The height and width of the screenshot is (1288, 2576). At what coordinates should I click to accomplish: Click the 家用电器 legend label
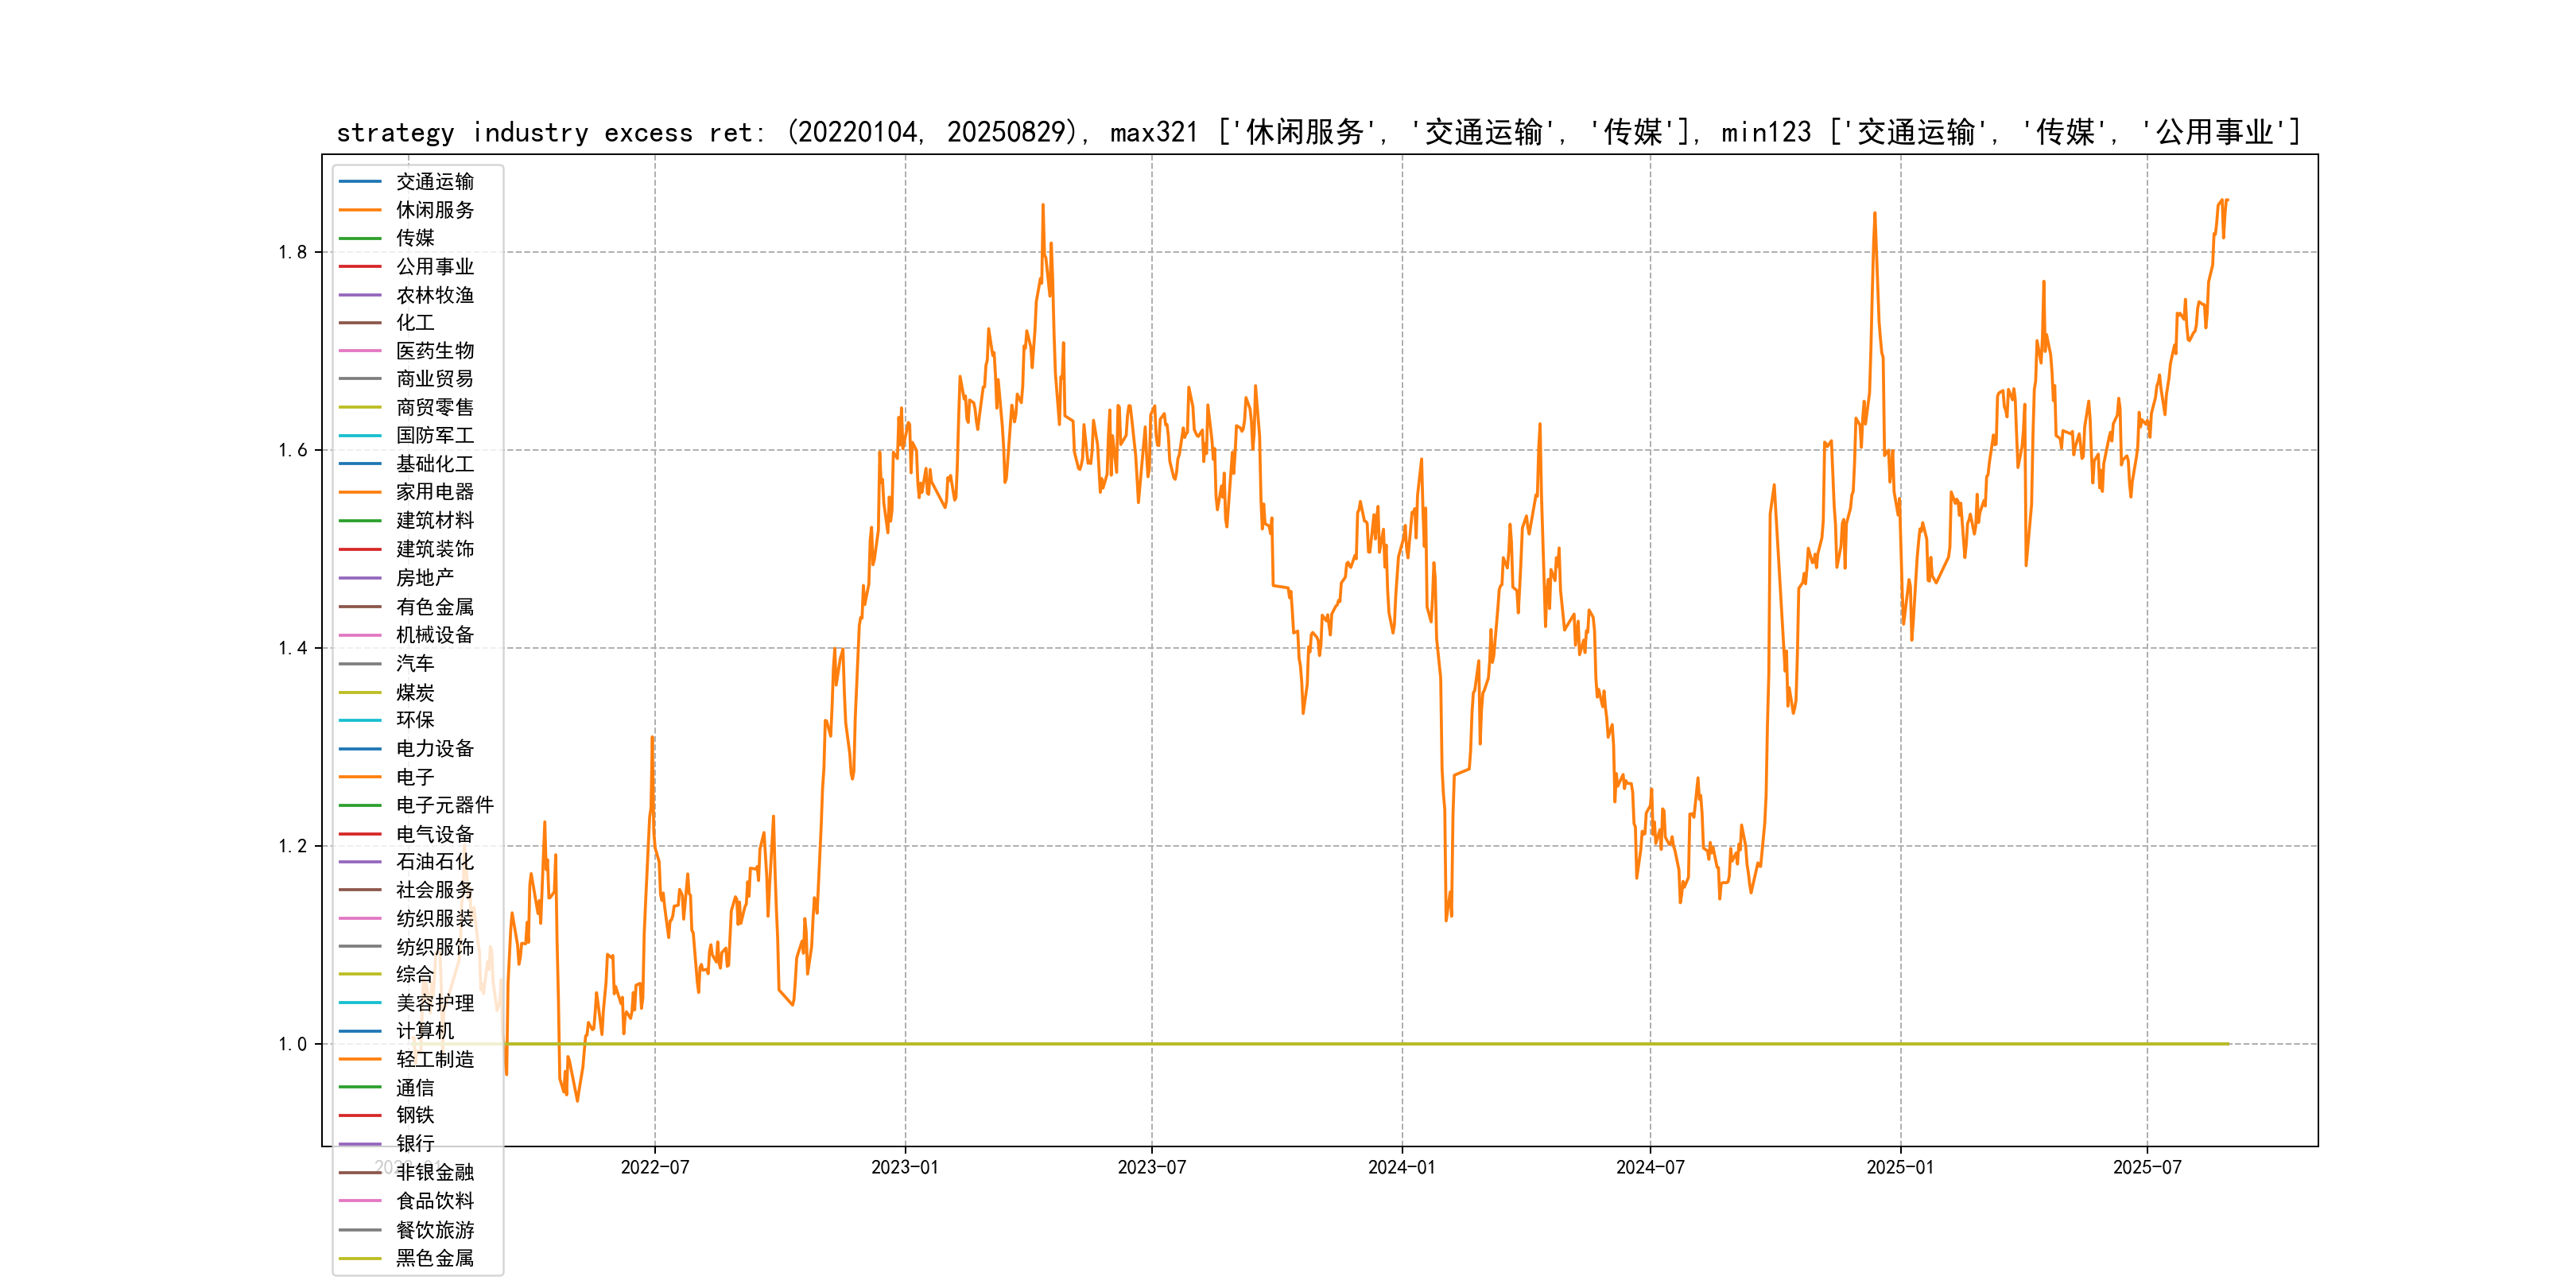click(434, 492)
